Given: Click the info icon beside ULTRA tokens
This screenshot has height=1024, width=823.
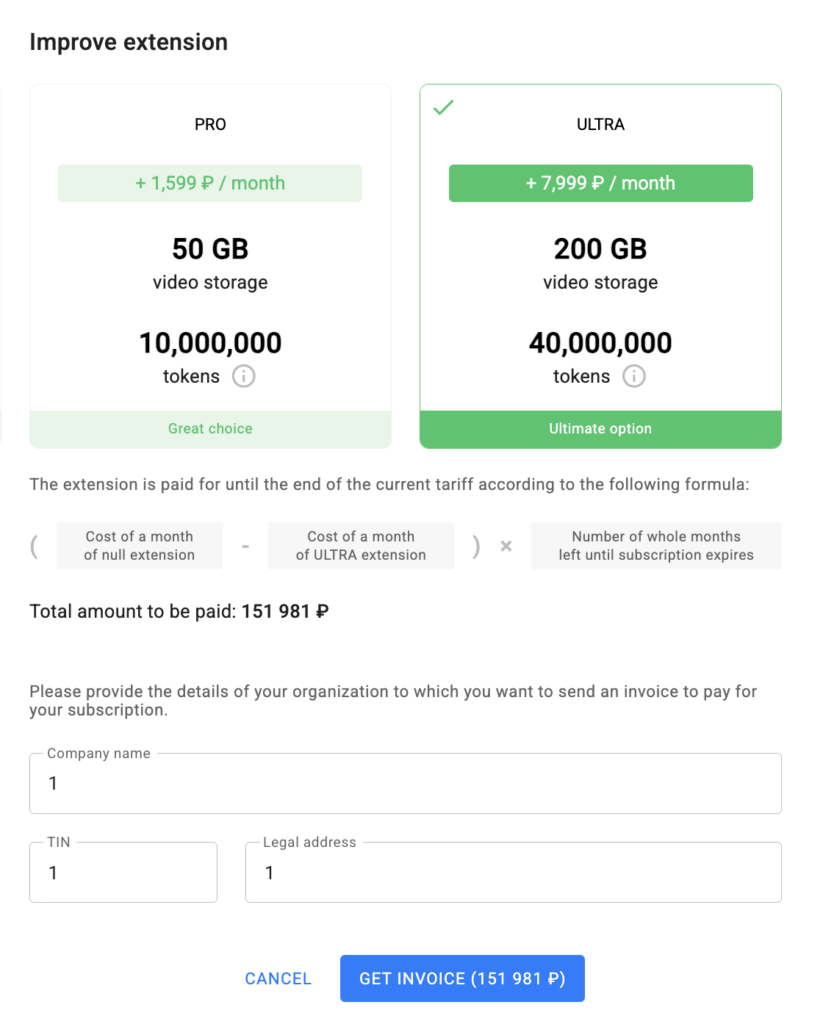Looking at the screenshot, I should point(634,377).
